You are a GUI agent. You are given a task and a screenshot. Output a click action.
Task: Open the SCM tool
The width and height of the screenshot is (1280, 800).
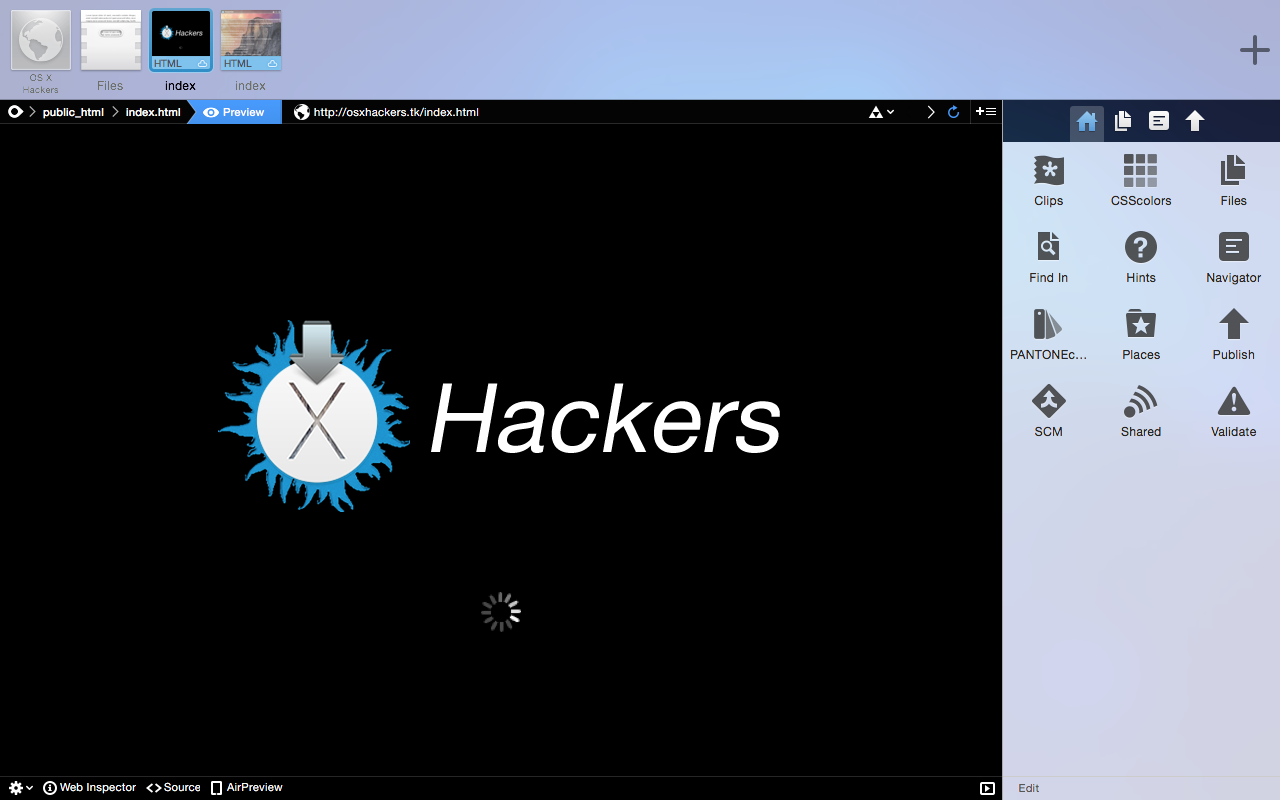tap(1048, 412)
